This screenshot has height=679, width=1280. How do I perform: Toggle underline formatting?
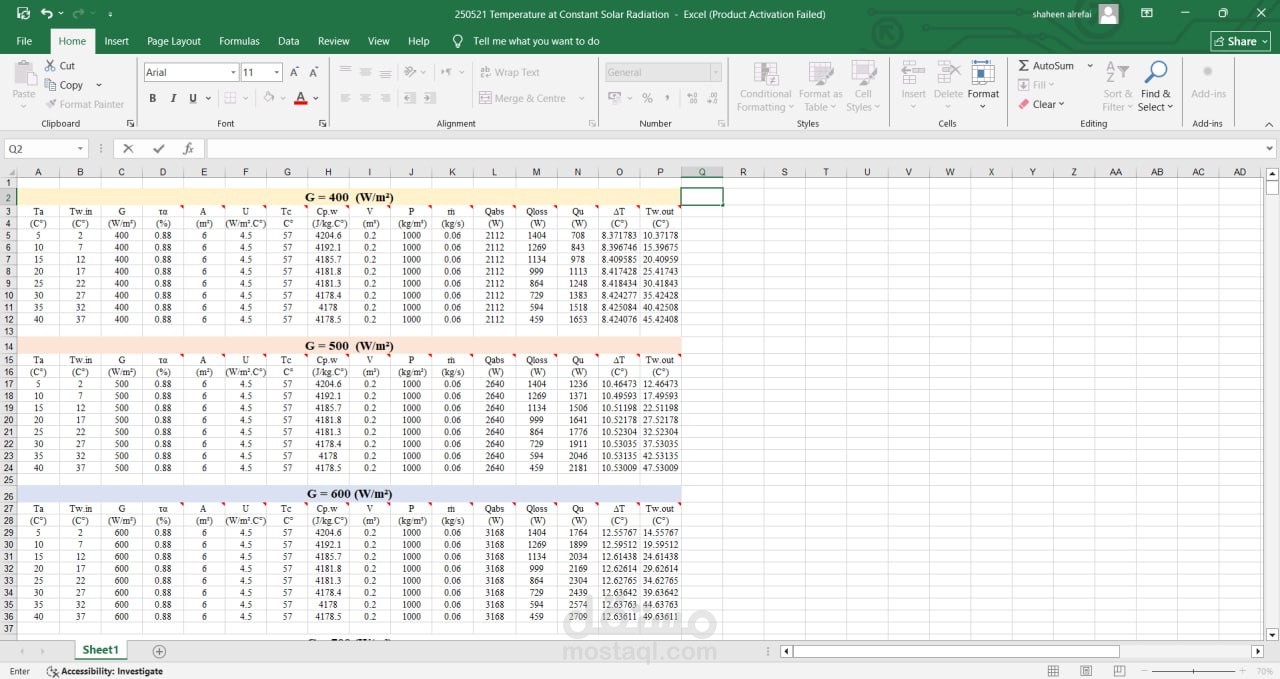tap(193, 98)
